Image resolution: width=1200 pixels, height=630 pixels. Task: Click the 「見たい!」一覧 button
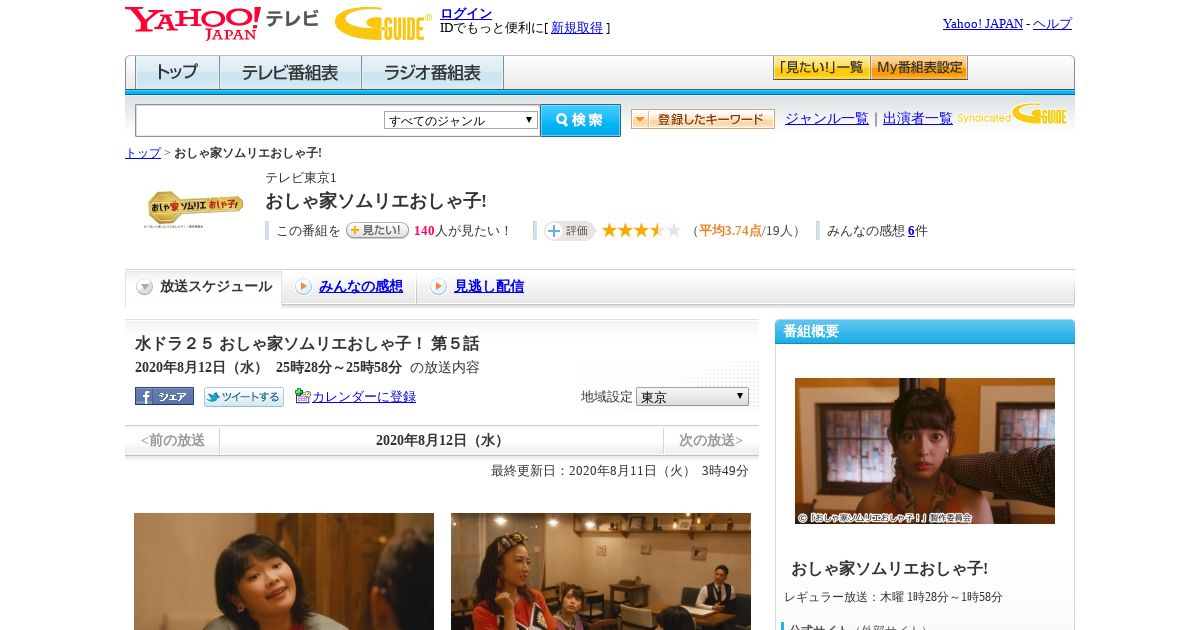[x=821, y=68]
